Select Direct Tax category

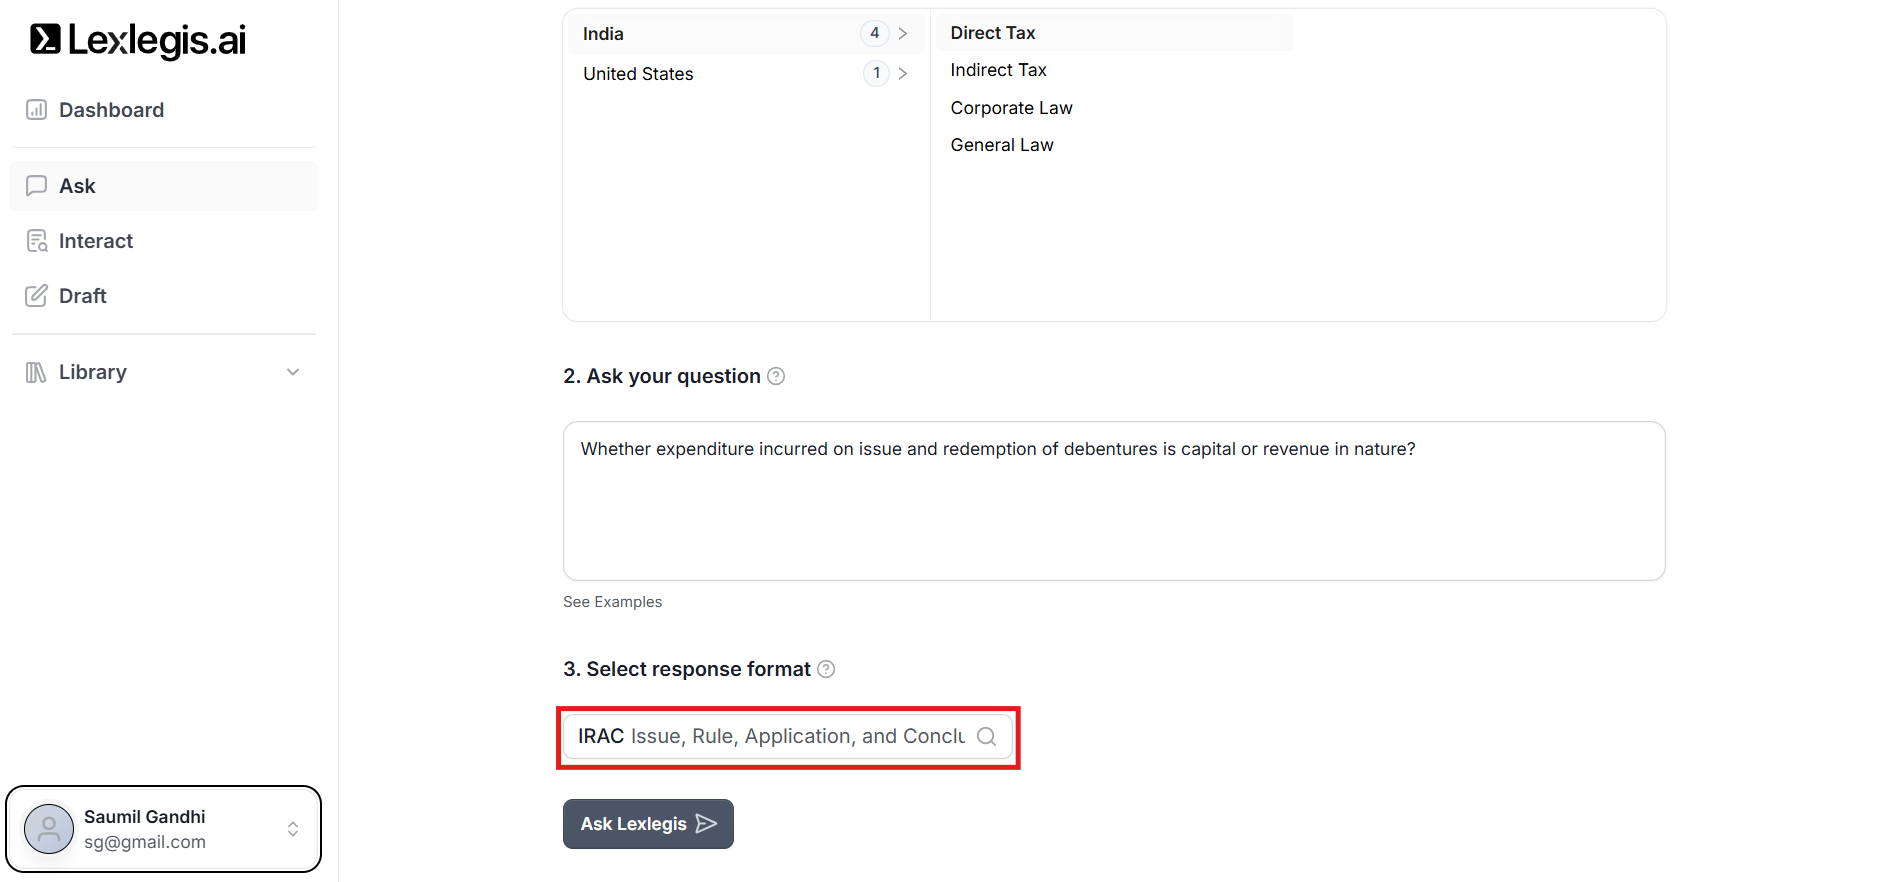(x=993, y=33)
